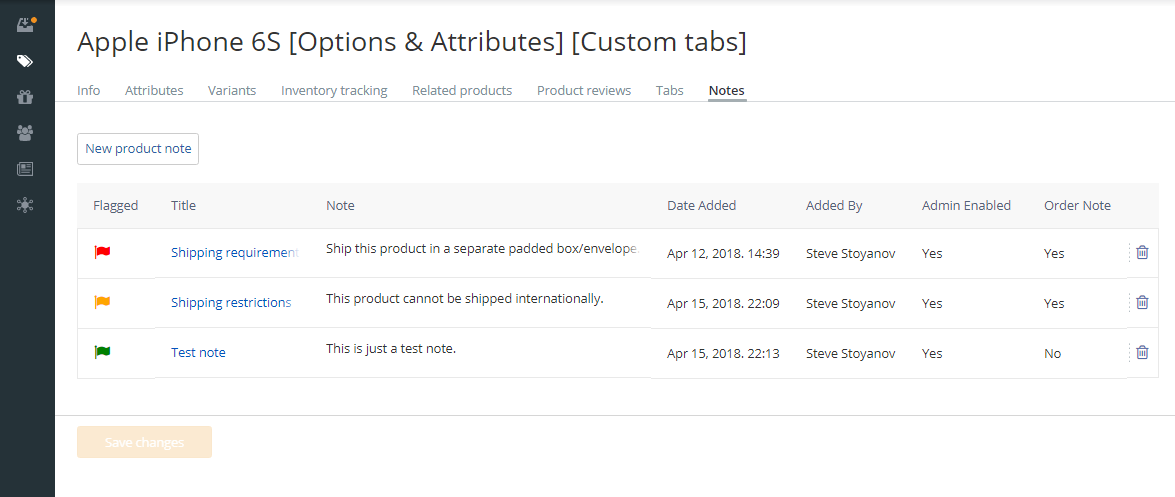Click the newspaper content sidebar icon
This screenshot has height=497, width=1175.
pos(25,169)
